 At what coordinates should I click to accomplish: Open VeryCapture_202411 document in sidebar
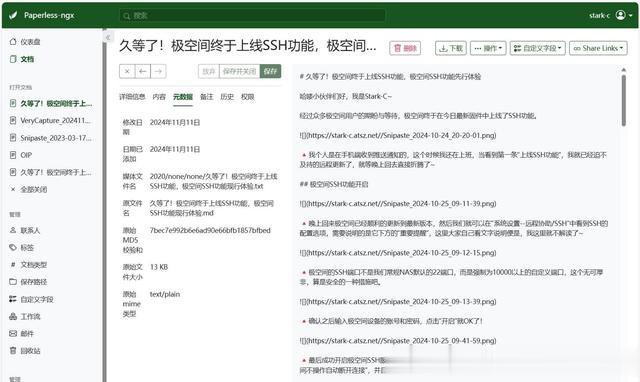tap(50, 121)
